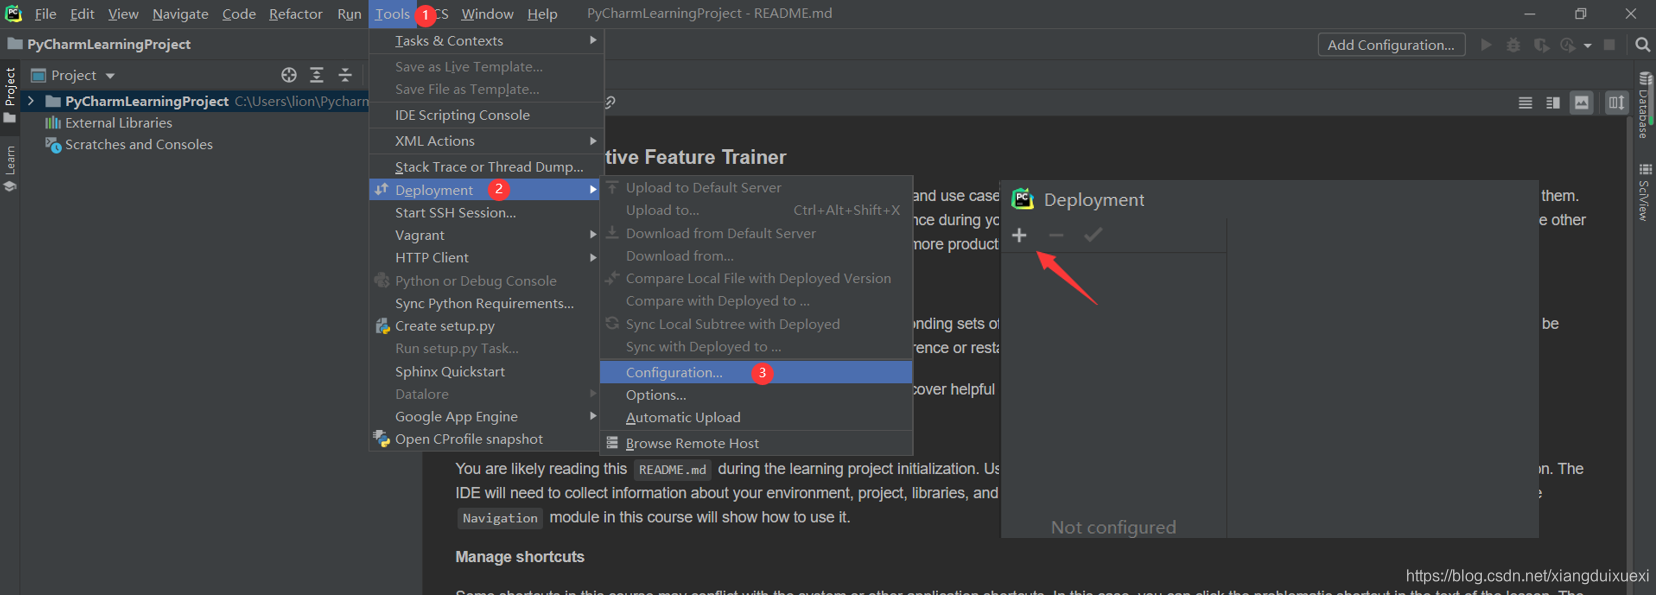The height and width of the screenshot is (595, 1659).
Task: Expand HTTP Client submenu
Action: [487, 258]
